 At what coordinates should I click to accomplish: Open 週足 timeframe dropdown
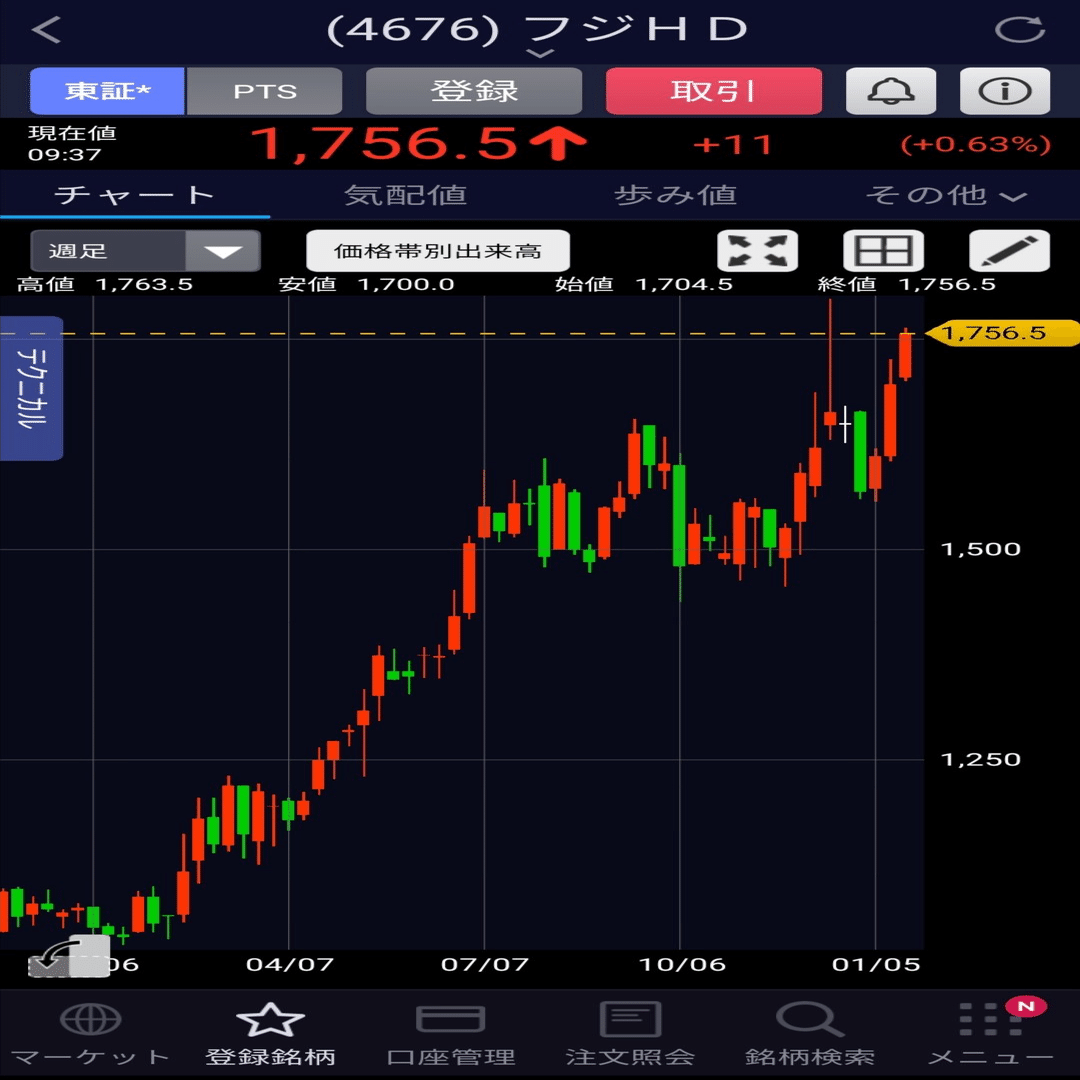pos(145,251)
